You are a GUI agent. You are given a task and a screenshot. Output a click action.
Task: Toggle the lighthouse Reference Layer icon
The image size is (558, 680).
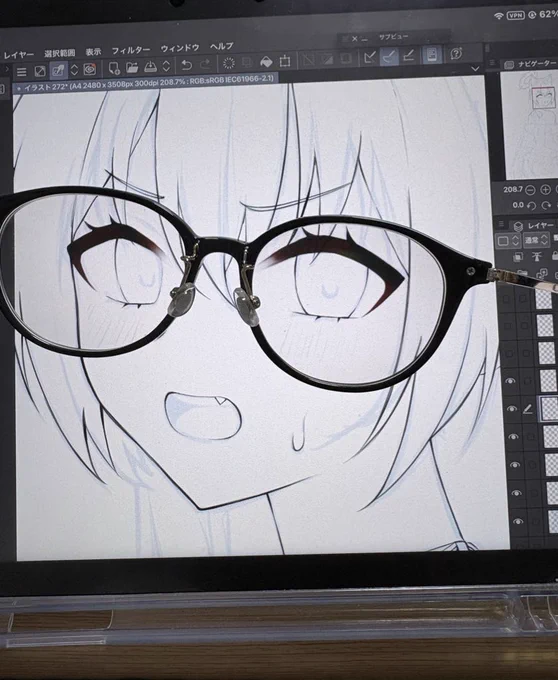click(x=537, y=257)
